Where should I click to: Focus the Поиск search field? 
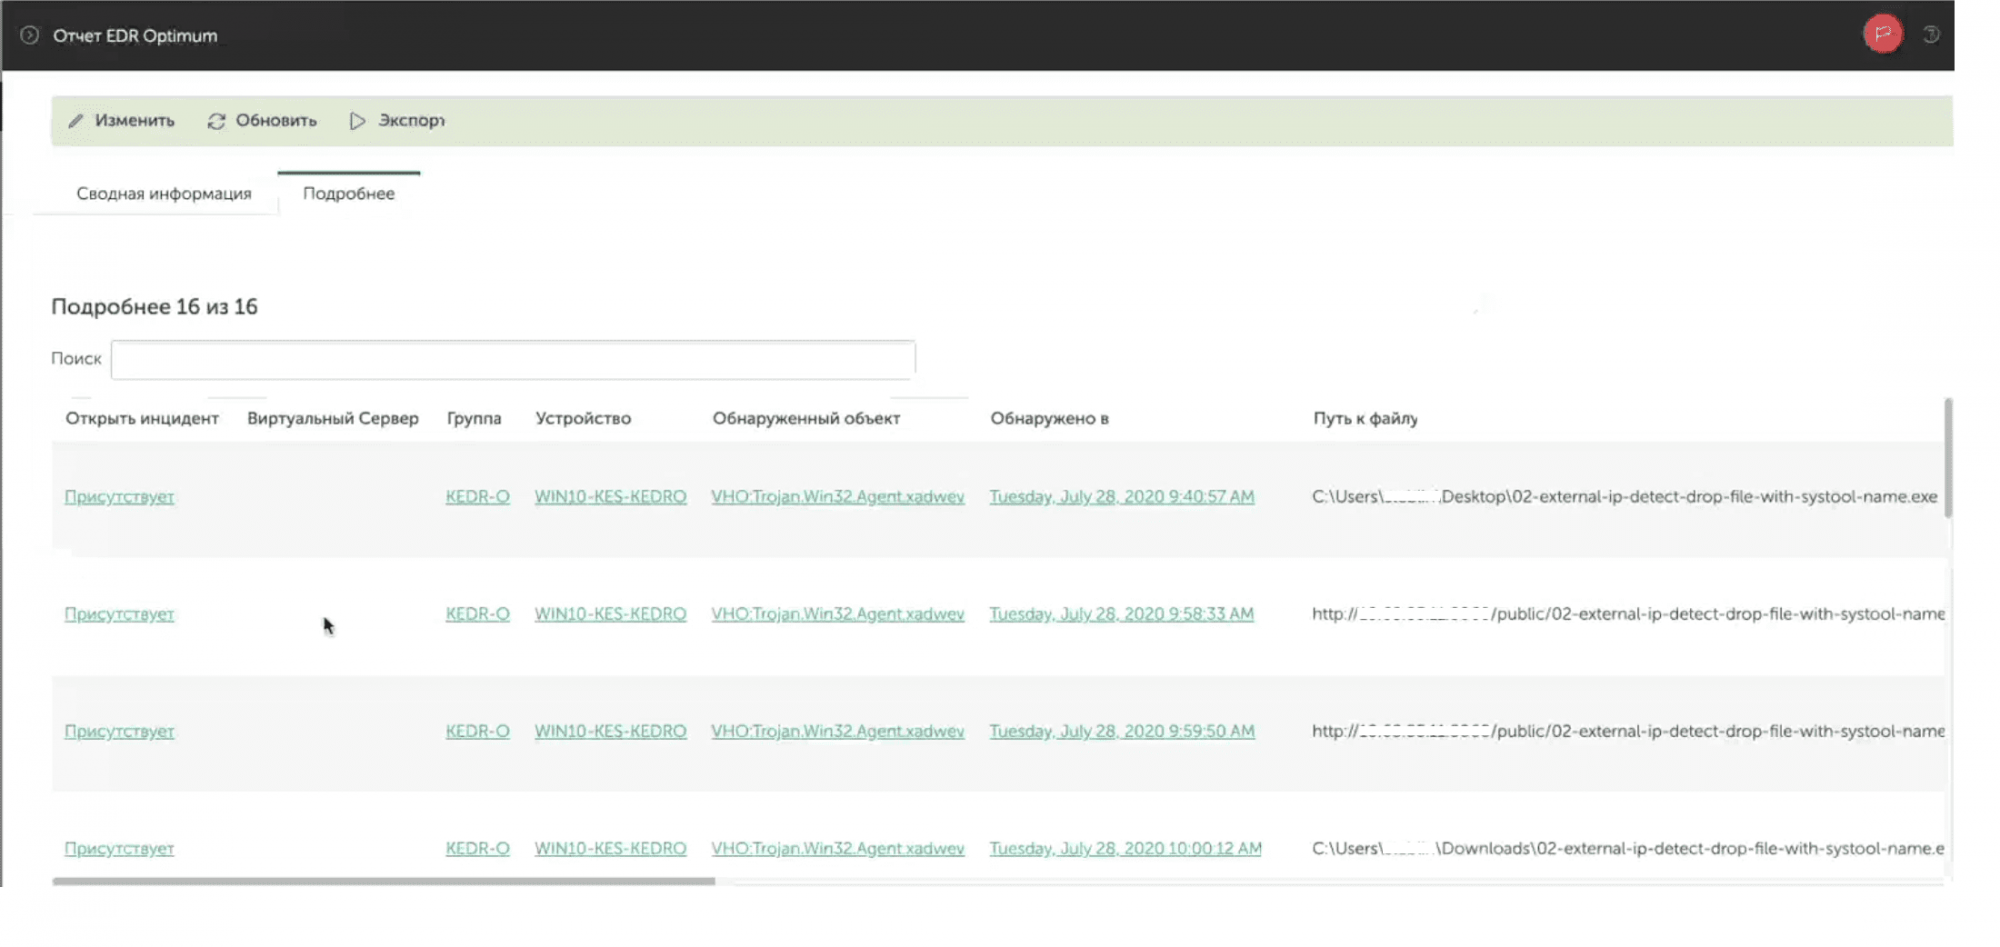[x=513, y=359]
